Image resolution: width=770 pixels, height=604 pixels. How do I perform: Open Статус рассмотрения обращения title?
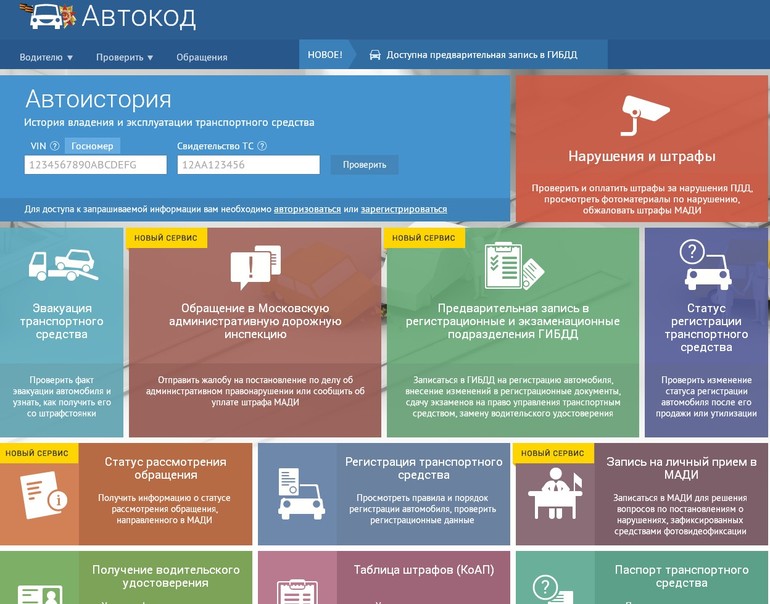coord(165,468)
